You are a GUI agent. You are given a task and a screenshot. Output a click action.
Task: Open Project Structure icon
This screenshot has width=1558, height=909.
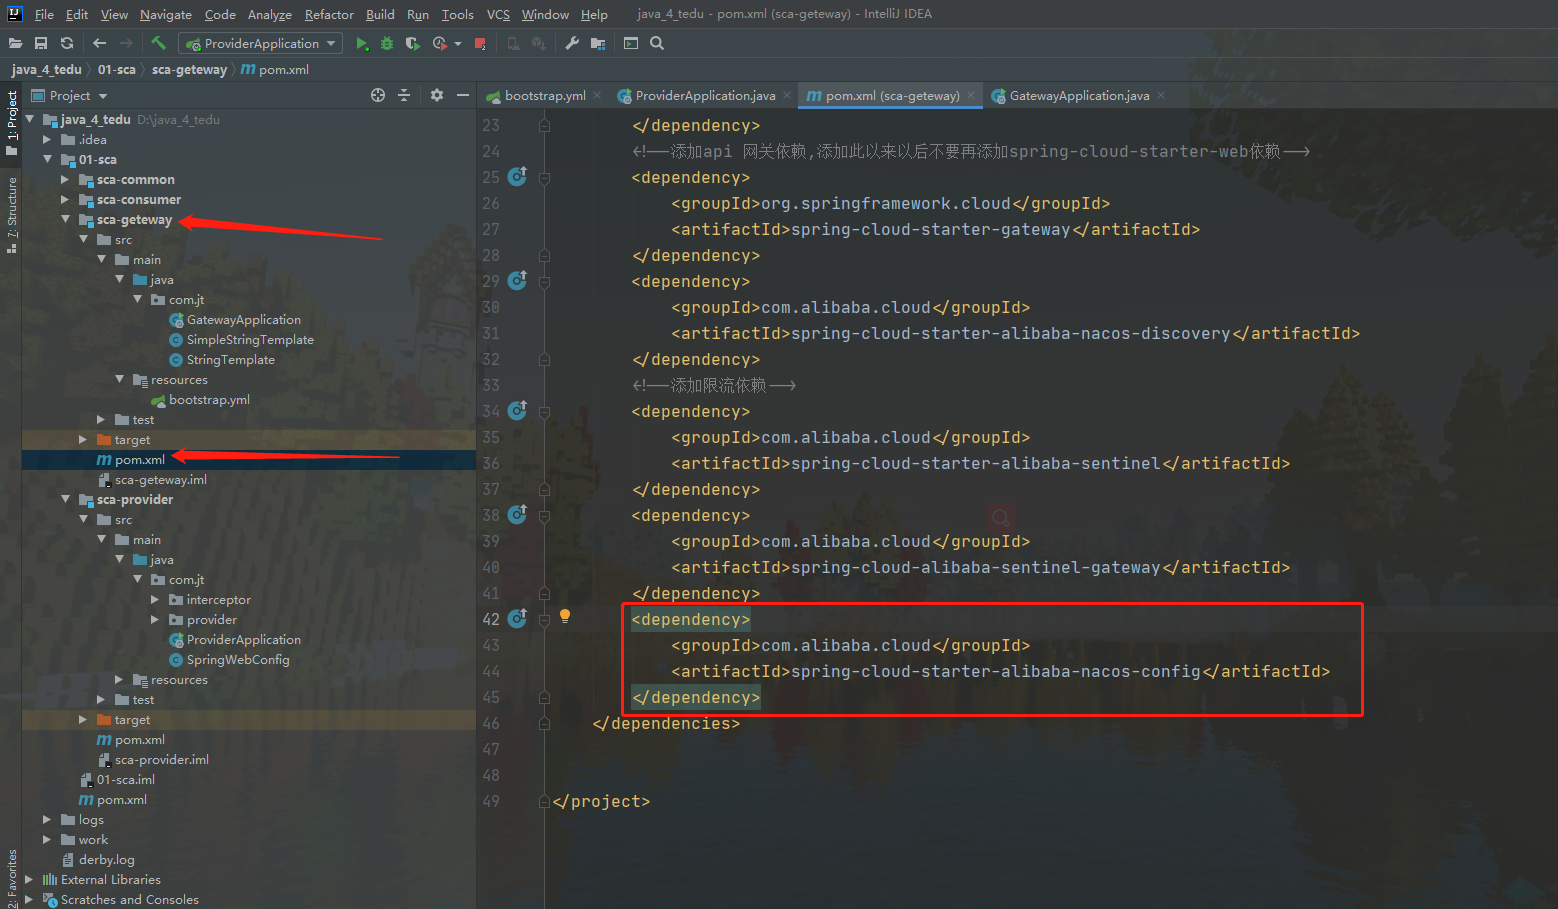coord(598,43)
